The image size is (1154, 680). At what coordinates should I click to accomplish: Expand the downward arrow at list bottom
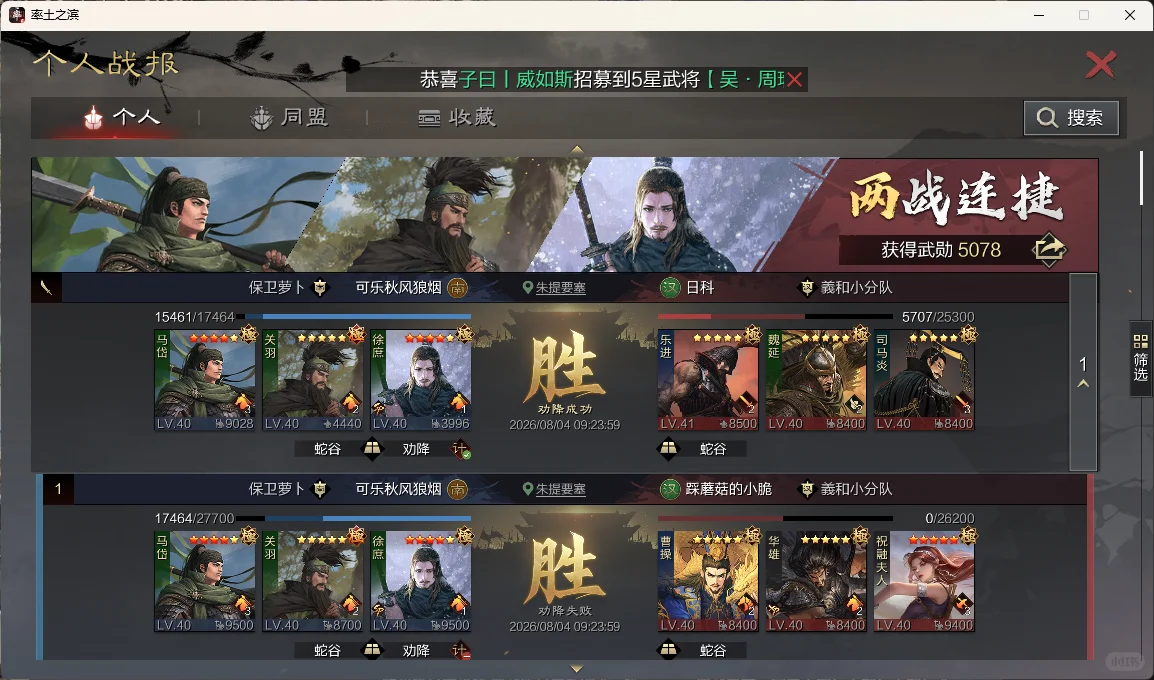577,668
